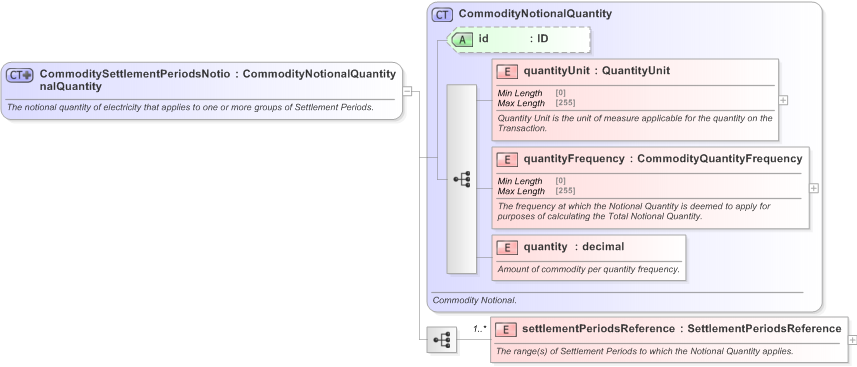
Task: Click the CommoditySettlementPeriodsNotionalQuantity name text
Action: coord(135,80)
